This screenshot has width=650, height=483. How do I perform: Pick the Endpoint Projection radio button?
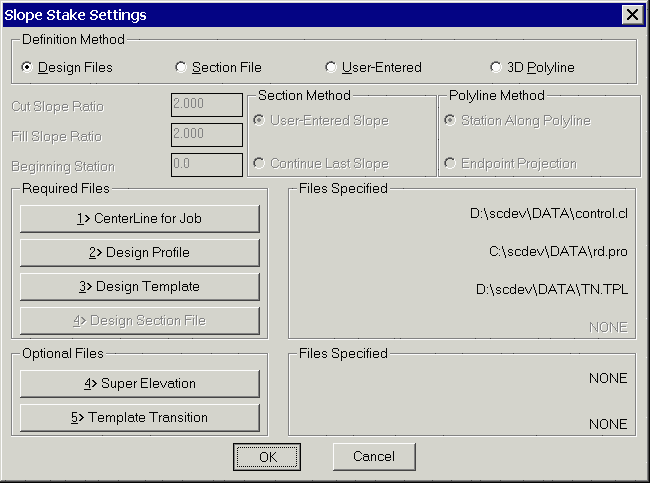[x=510, y=163]
